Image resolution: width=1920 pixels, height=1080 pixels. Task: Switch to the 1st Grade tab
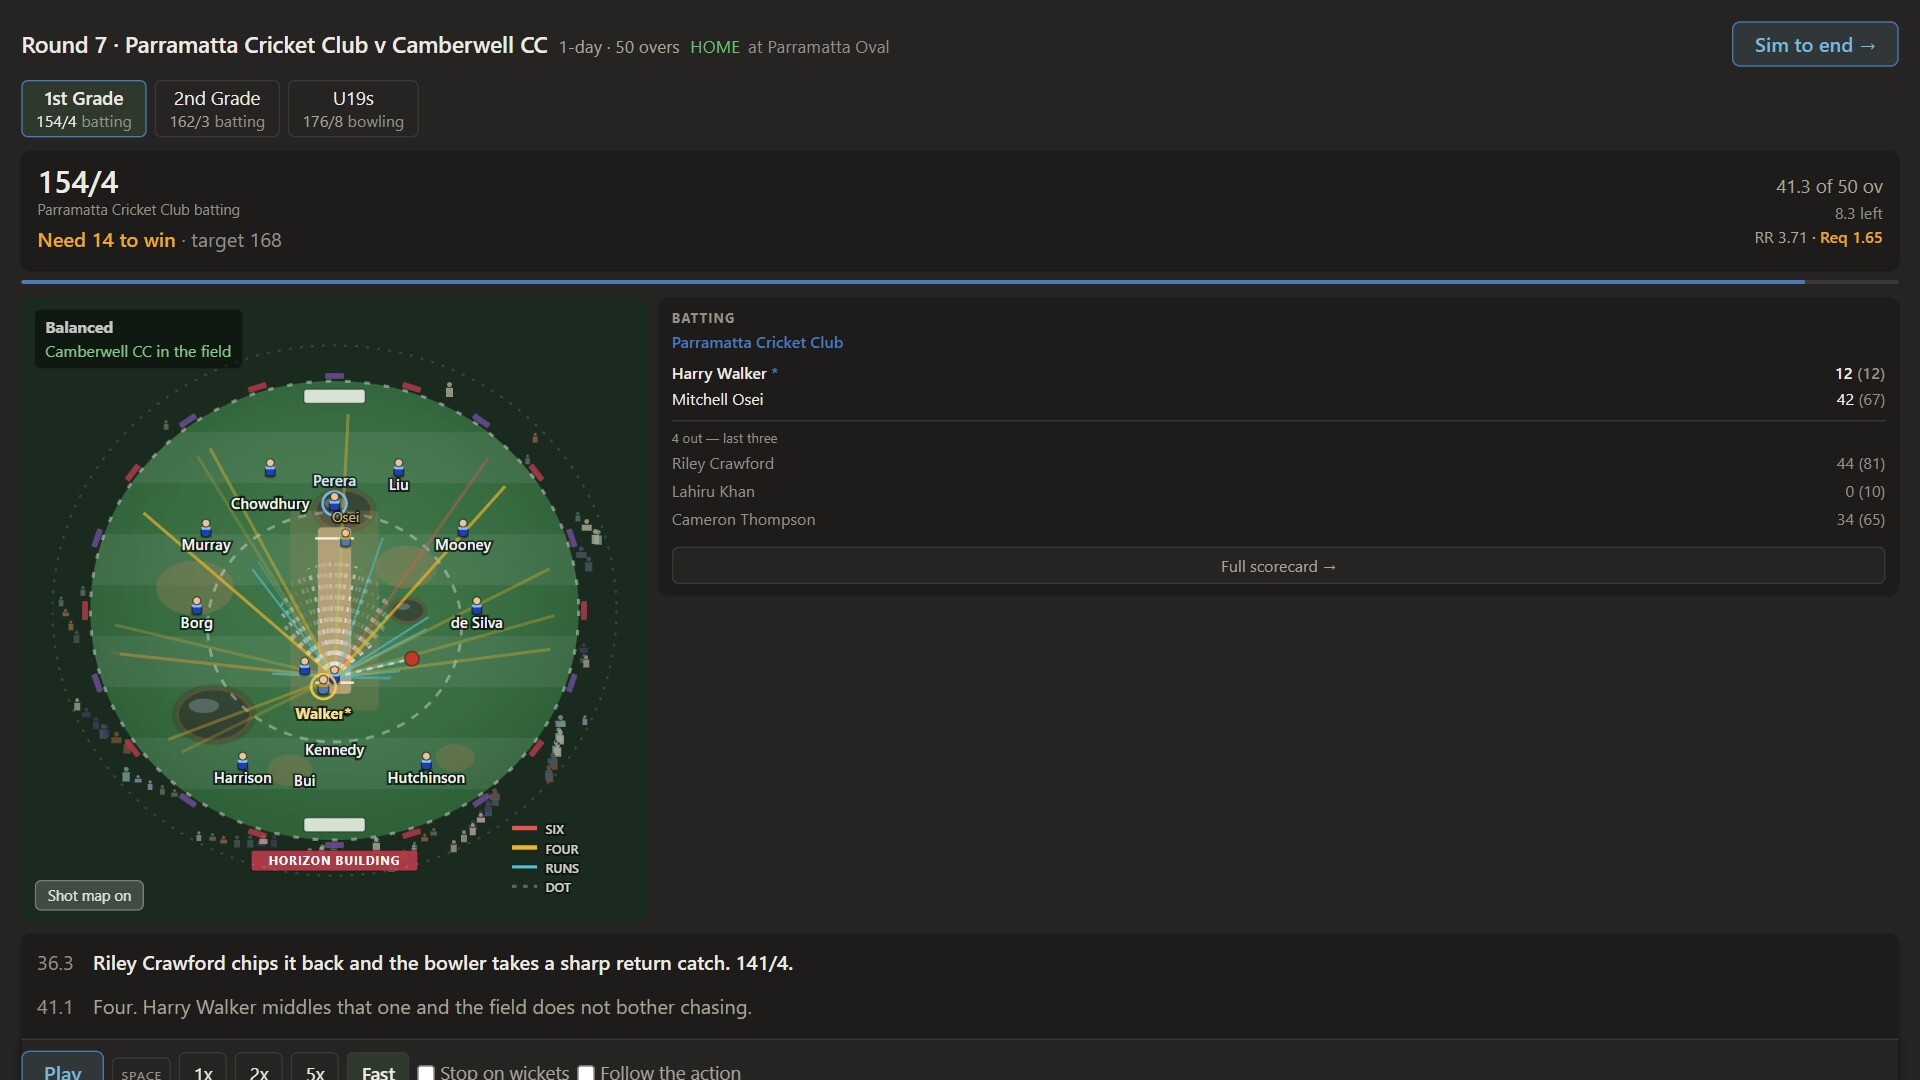pyautogui.click(x=84, y=109)
